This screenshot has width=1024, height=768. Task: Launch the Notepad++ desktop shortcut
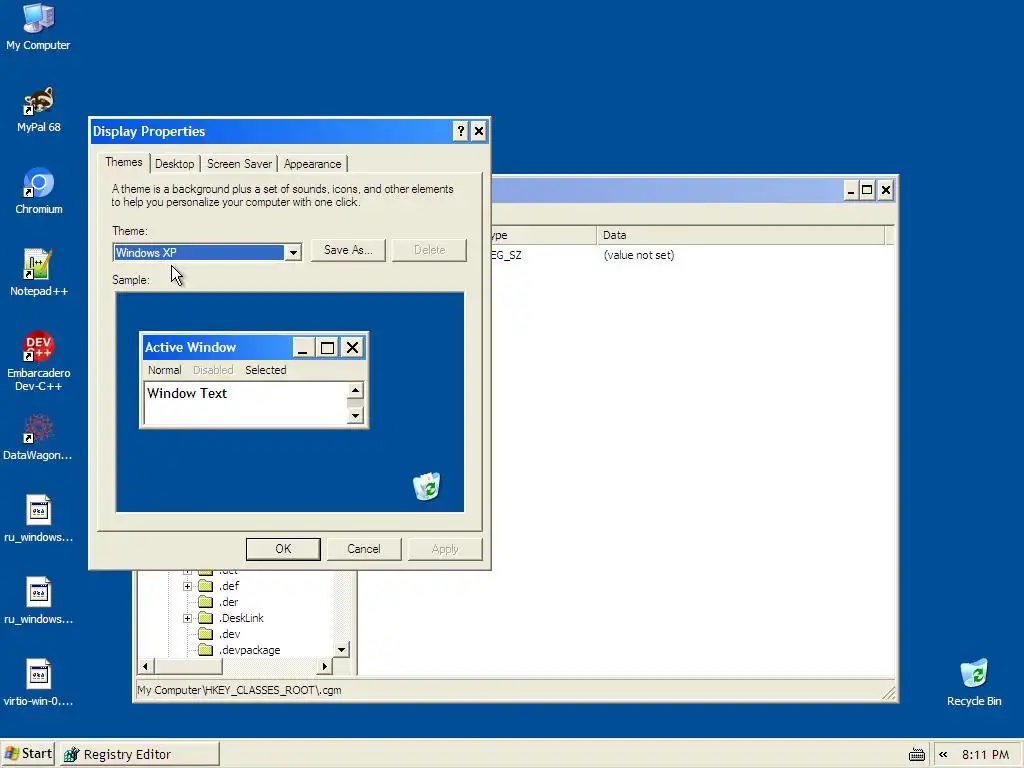(39, 273)
